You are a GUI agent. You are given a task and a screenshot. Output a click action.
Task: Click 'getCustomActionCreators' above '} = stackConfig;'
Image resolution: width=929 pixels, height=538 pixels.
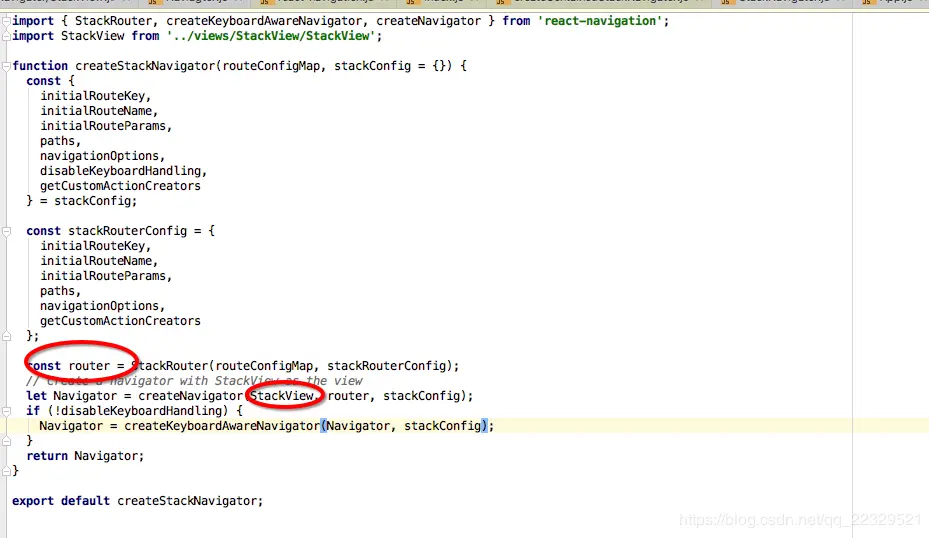point(120,186)
